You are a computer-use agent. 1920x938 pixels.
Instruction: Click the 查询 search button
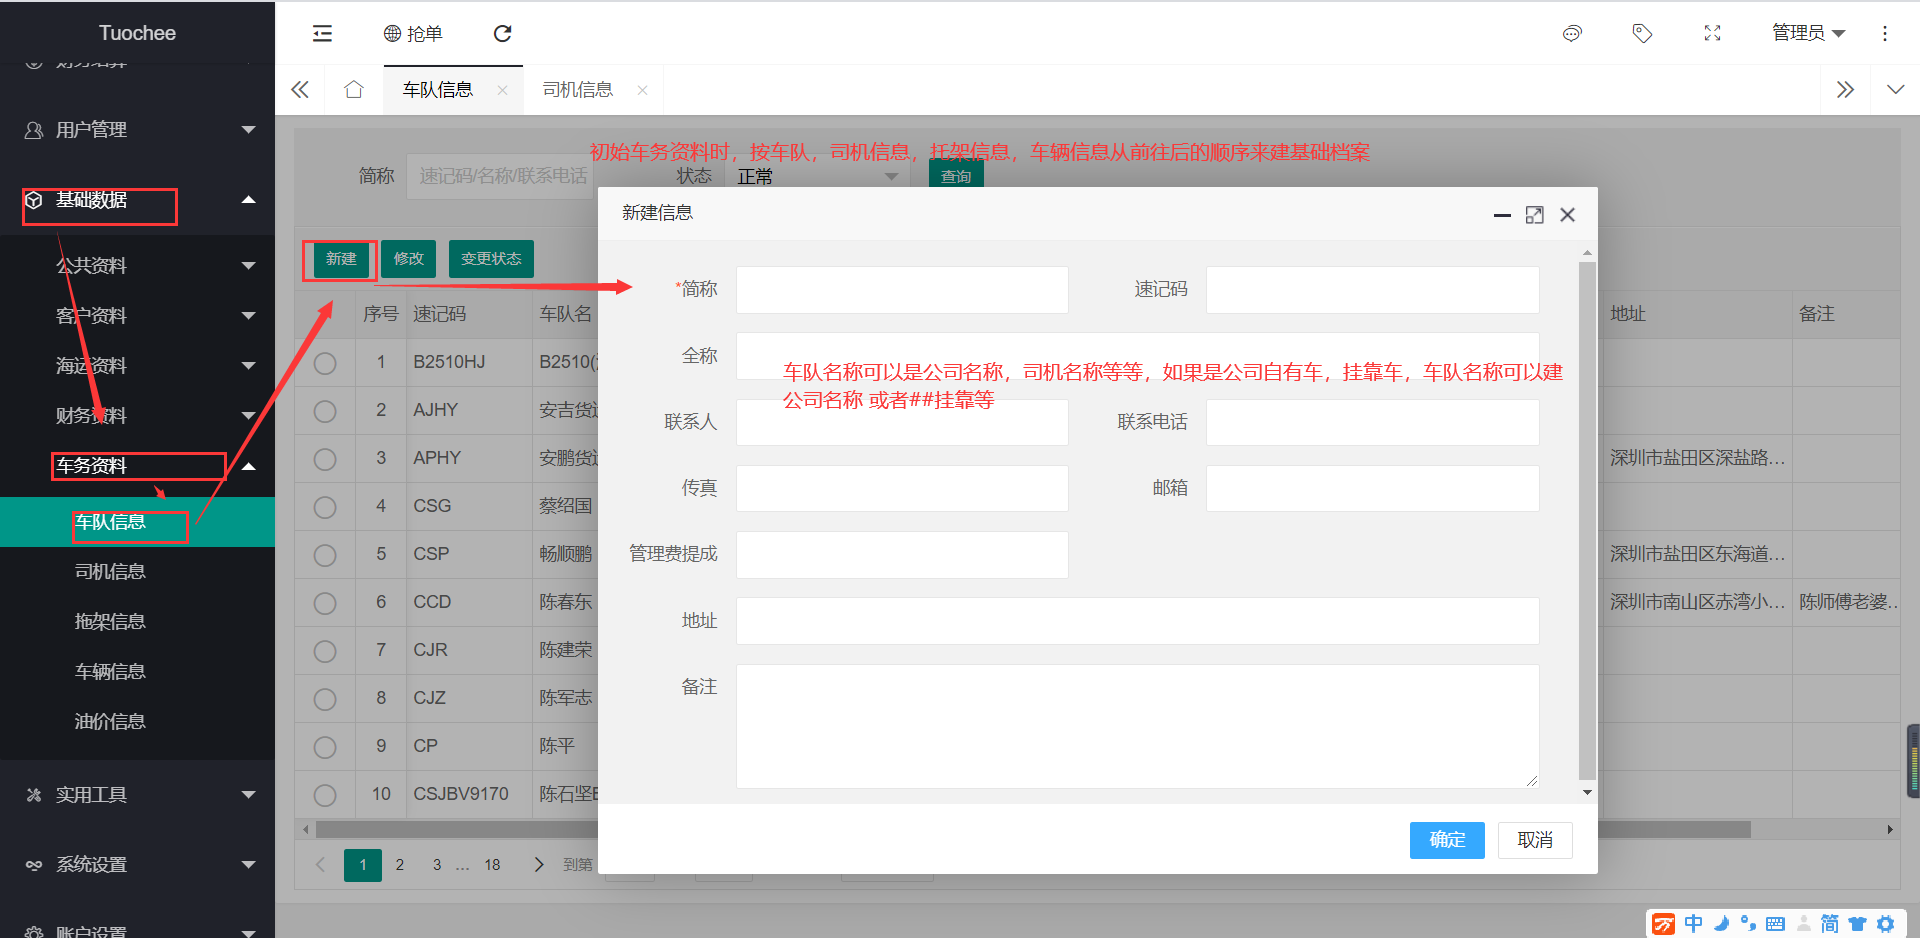(x=956, y=176)
